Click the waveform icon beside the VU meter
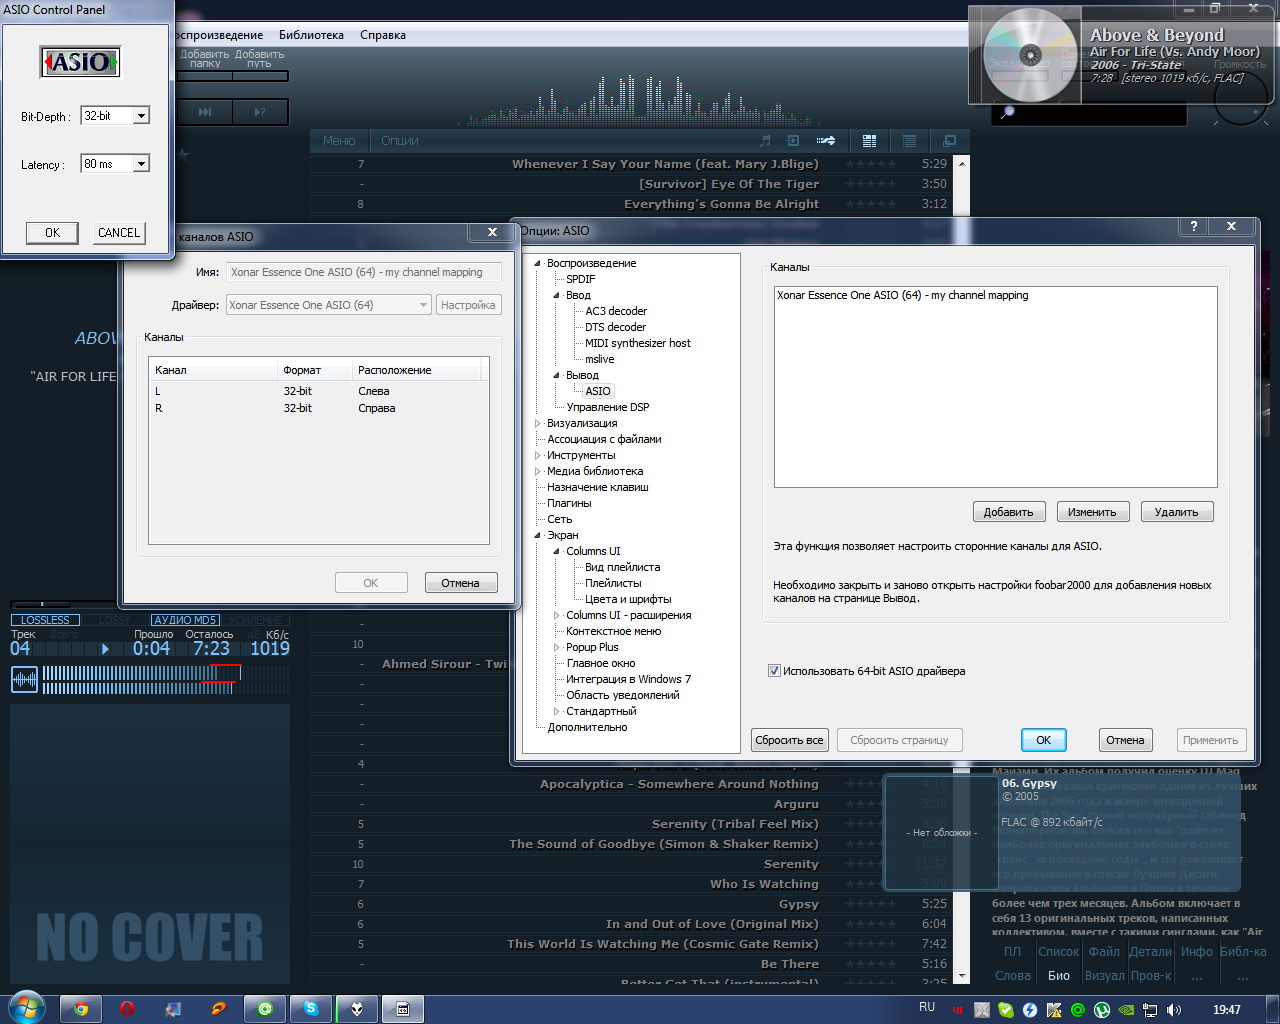The image size is (1280, 1024). (x=24, y=680)
